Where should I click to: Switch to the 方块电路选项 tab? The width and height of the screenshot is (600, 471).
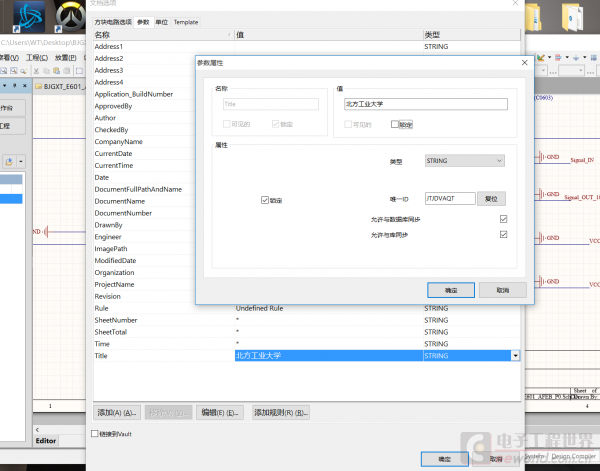(113, 22)
